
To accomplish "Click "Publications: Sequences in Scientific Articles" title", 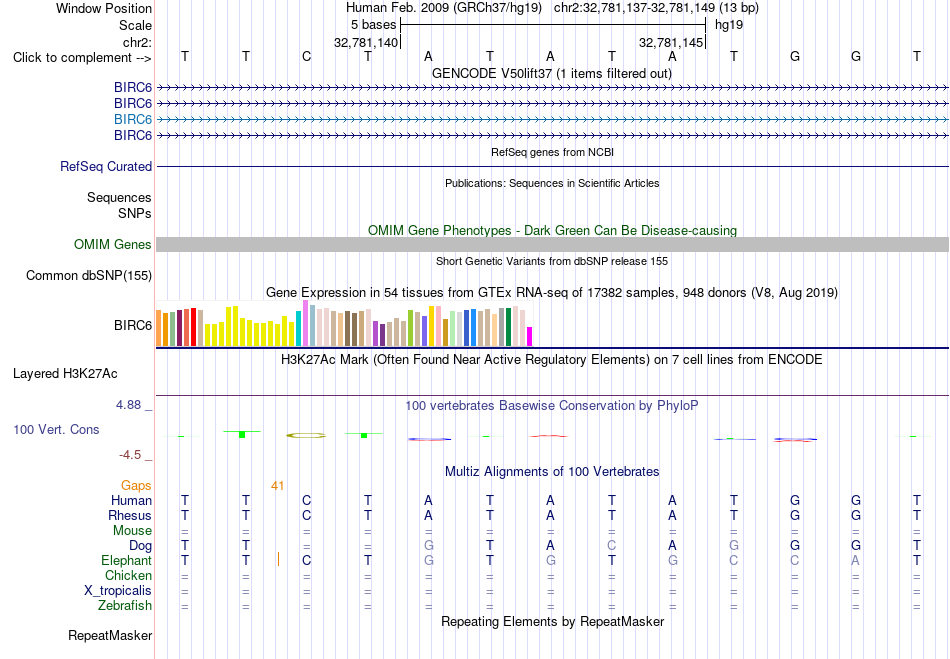I will [552, 183].
